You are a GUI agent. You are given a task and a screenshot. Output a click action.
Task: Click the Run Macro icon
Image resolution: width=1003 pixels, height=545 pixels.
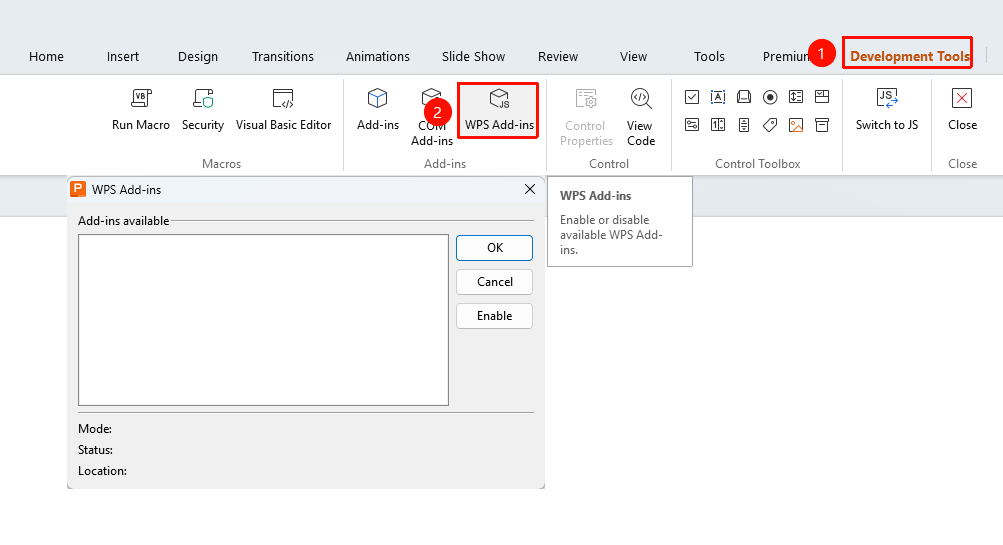pyautogui.click(x=141, y=98)
